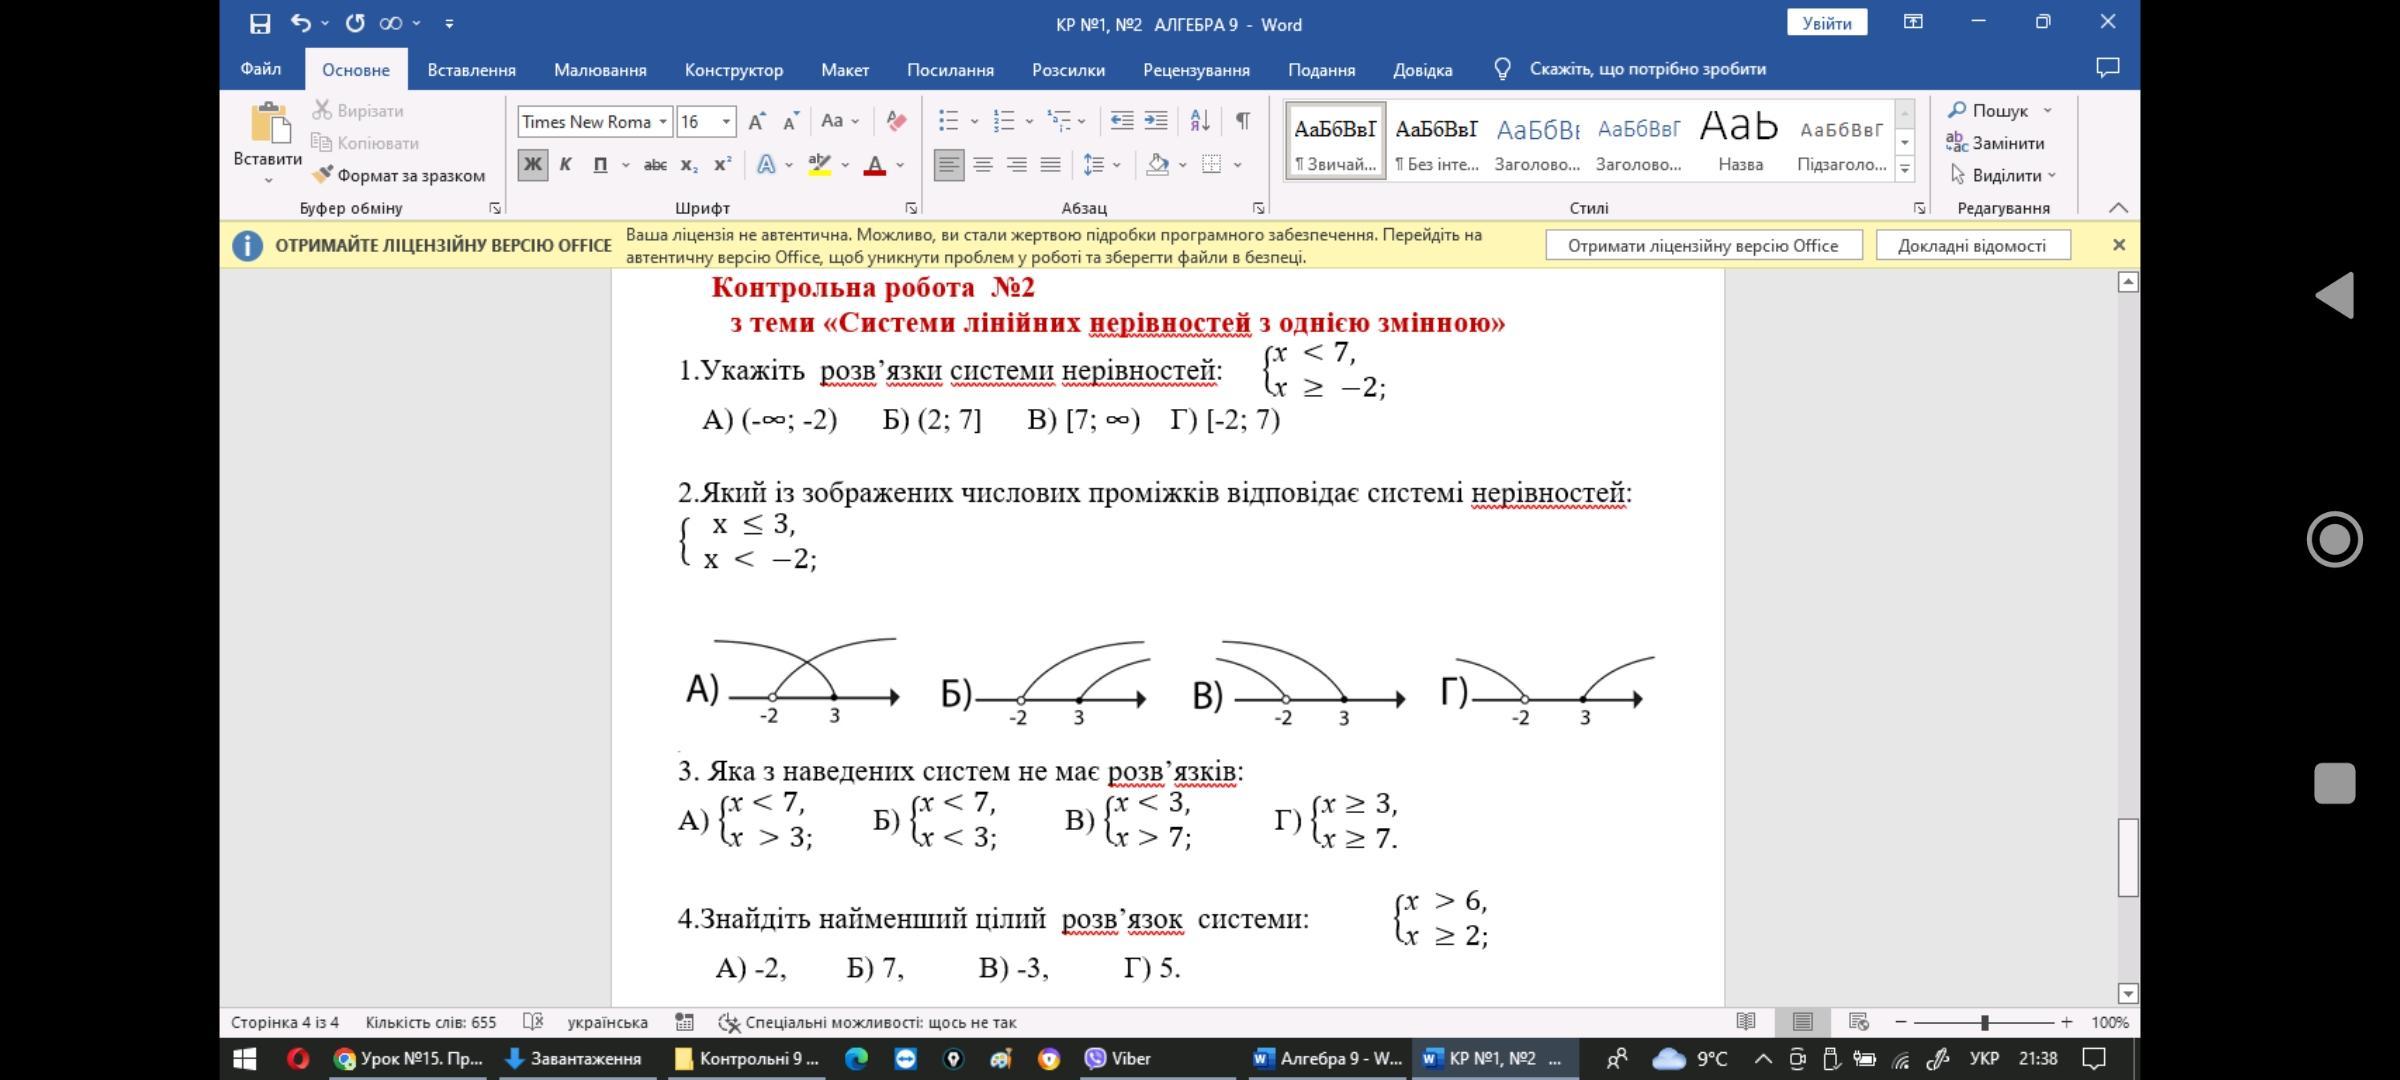Expand the styles gallery list
2400x1080 pixels.
coord(1905,169)
